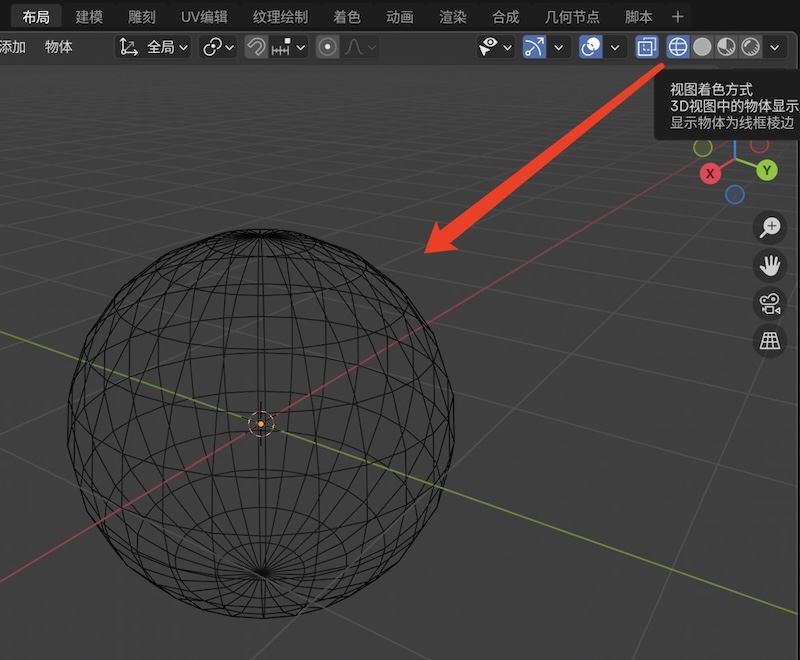Open the 建模 workspace tab

(89, 17)
